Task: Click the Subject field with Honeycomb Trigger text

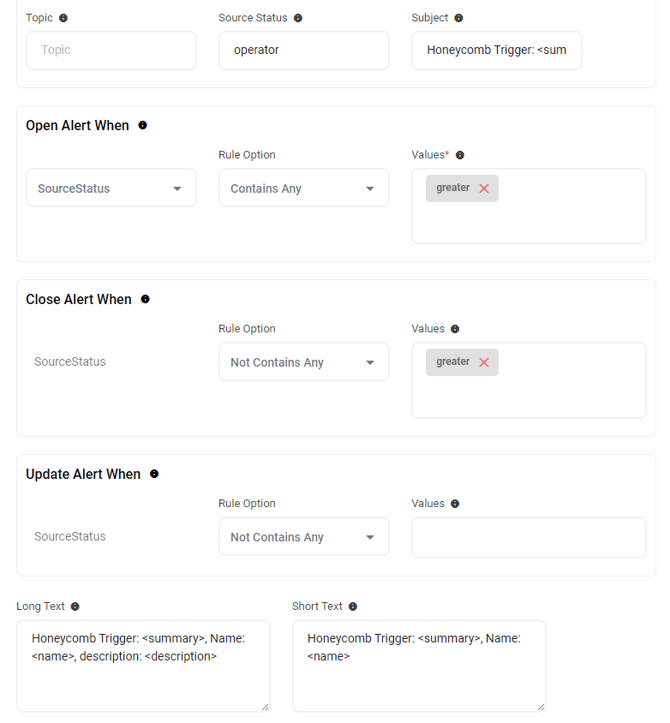Action: [496, 50]
